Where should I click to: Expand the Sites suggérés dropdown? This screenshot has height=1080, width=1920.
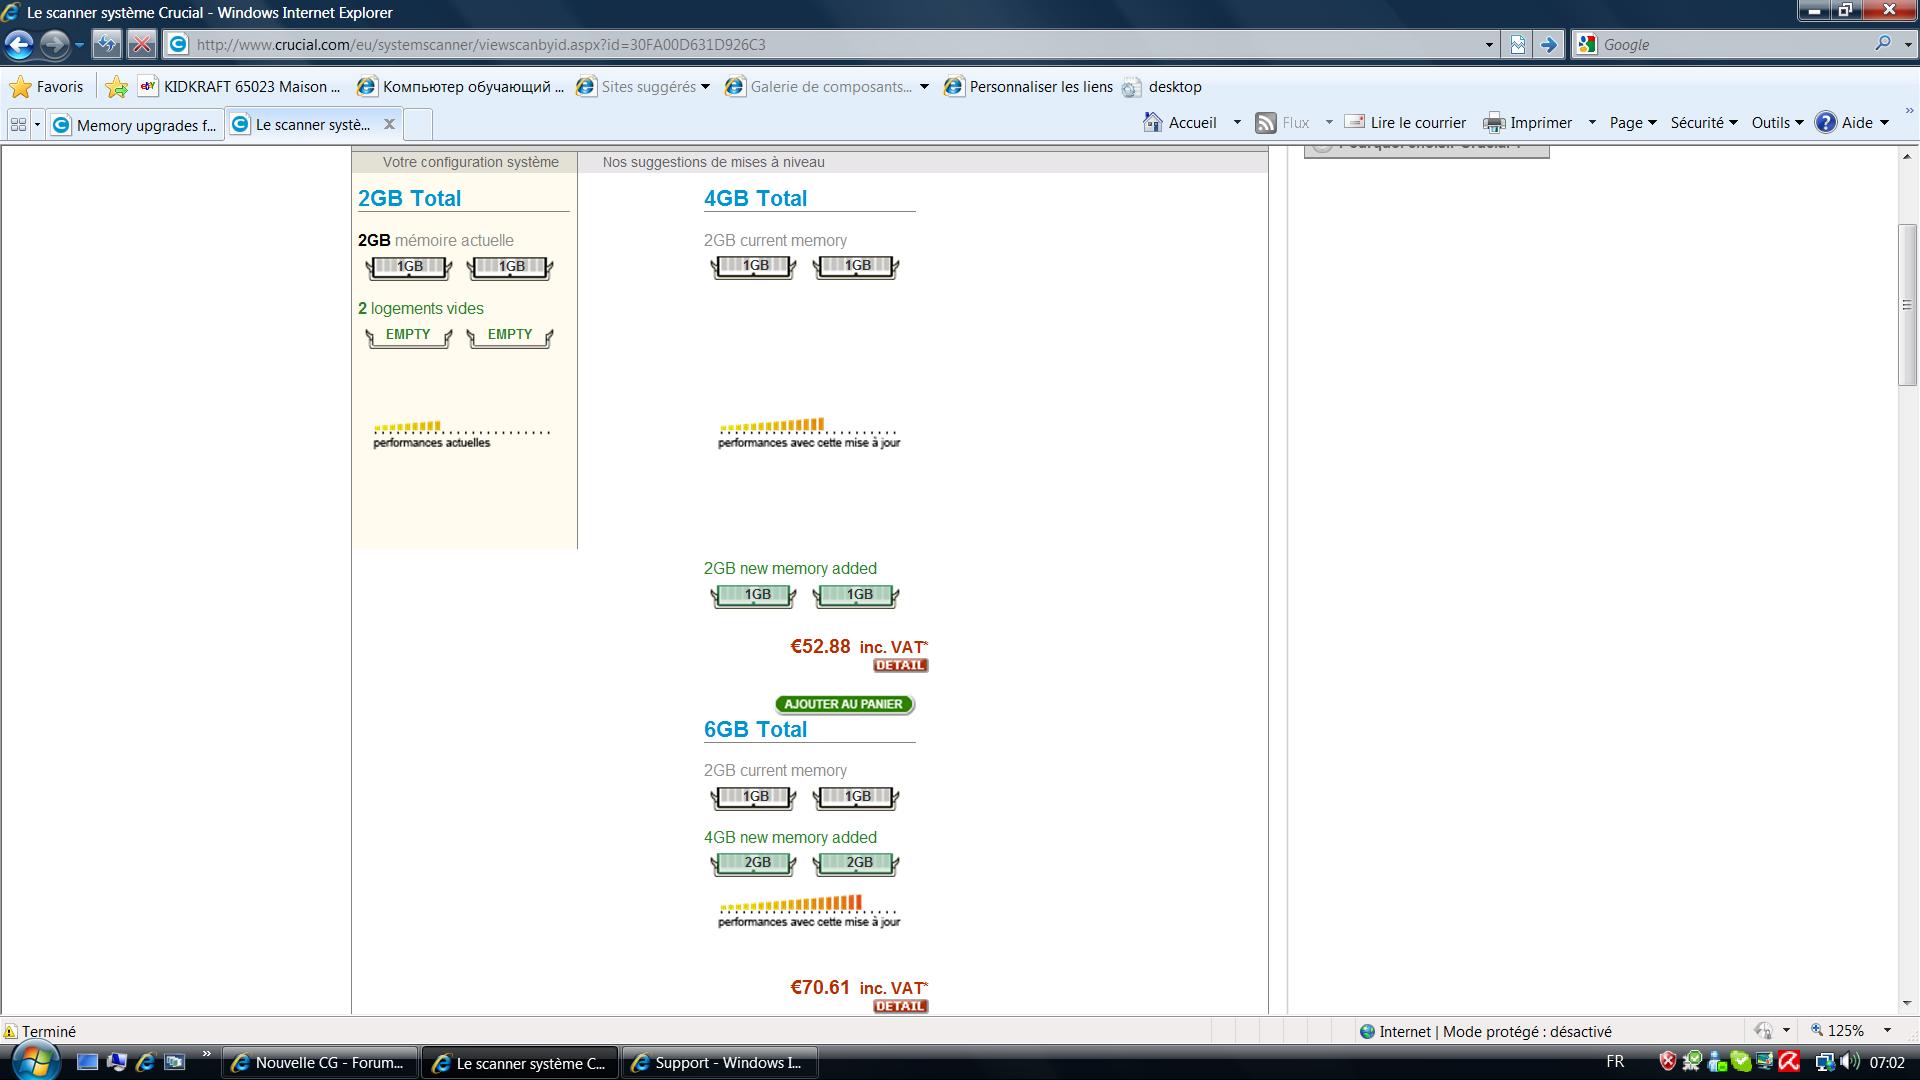[705, 87]
